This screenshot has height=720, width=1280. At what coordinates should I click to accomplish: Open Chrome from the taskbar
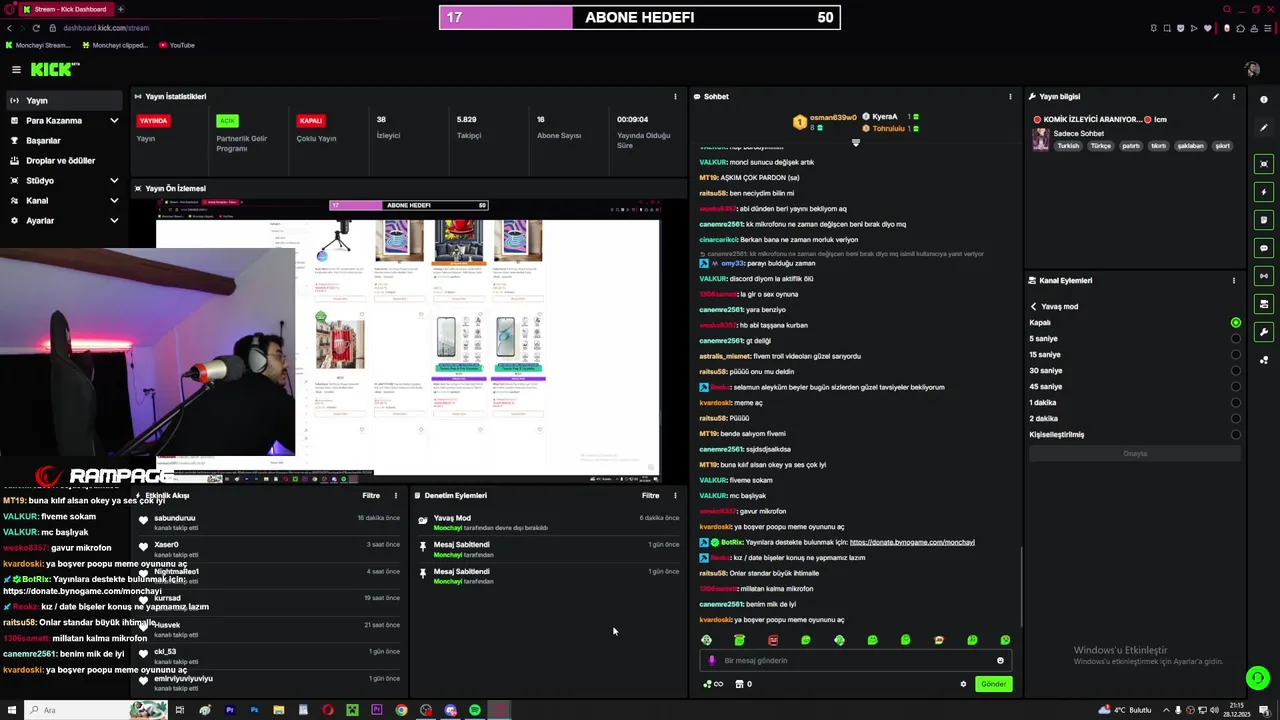[x=401, y=710]
